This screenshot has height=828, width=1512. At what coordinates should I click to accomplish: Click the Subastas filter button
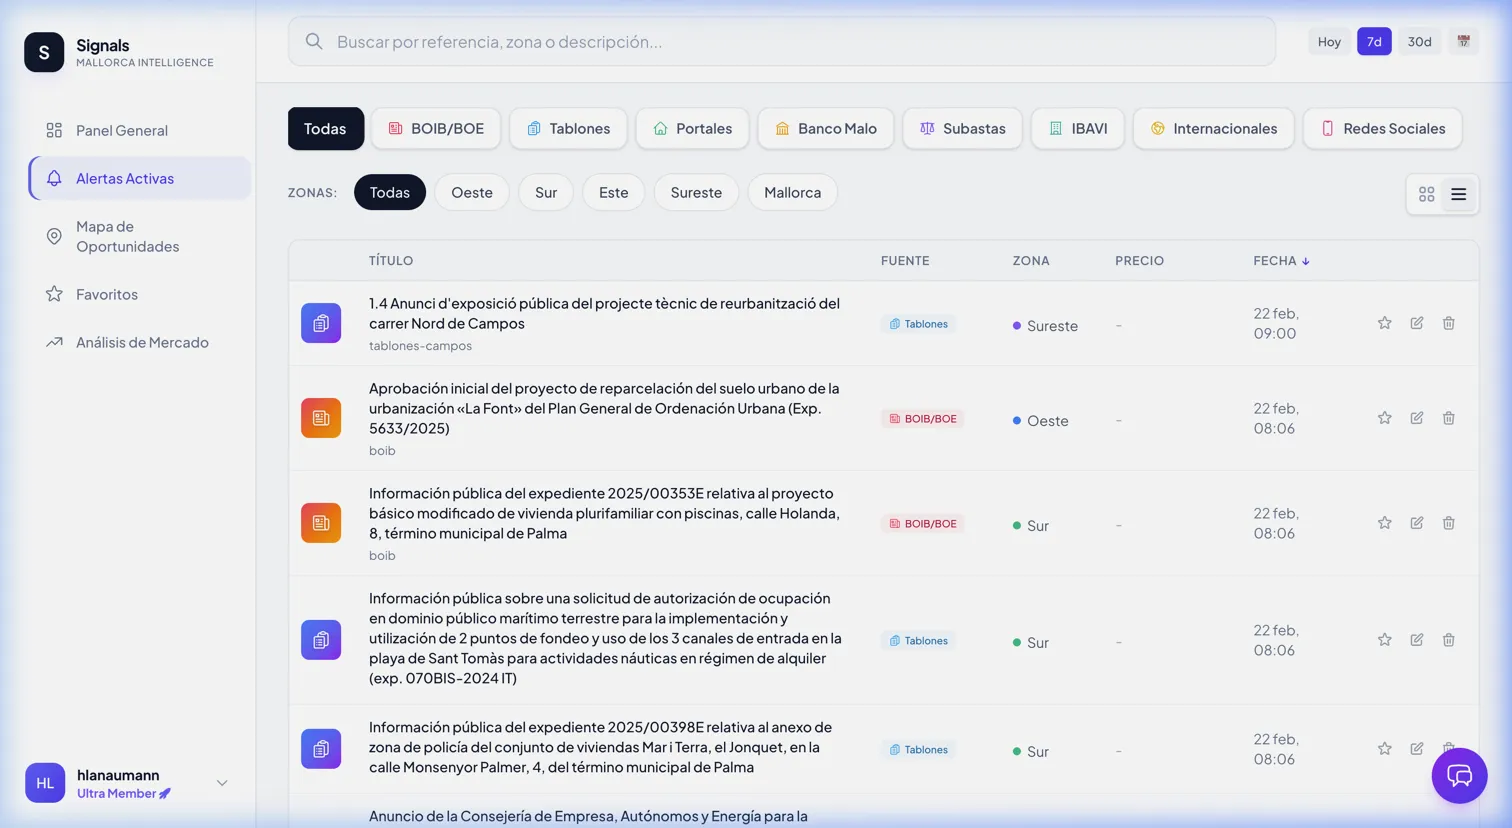pos(961,128)
